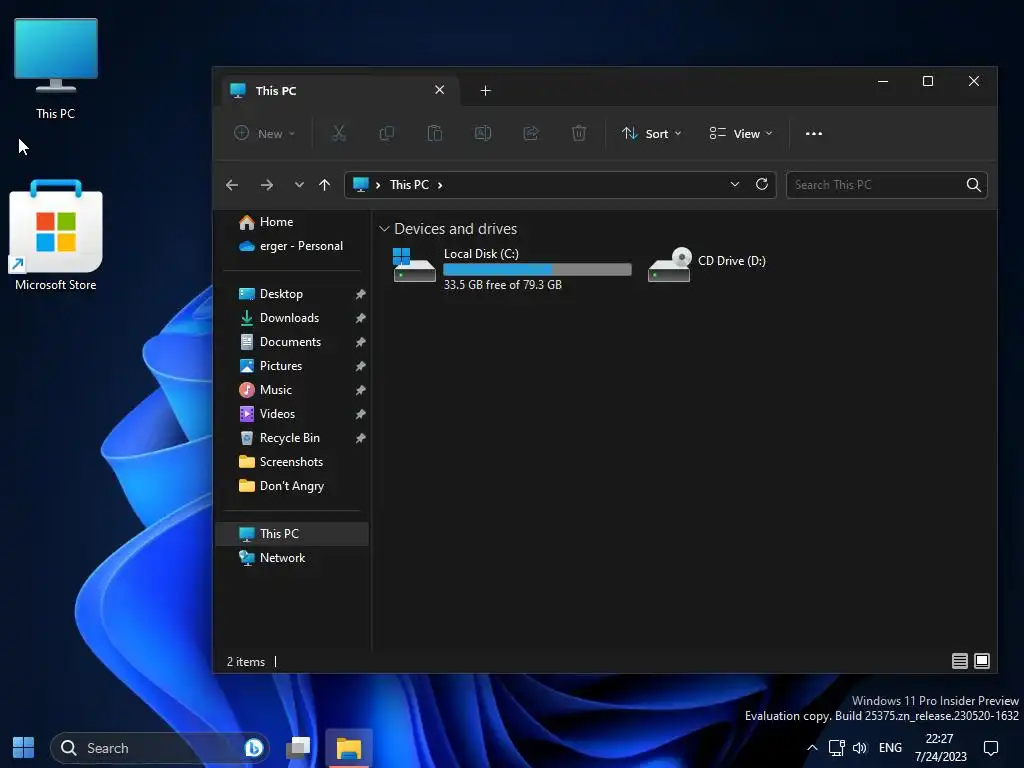Screen dimensions: 1024x768
Task: Click the search magnifier in File Explorer
Action: pos(973,185)
